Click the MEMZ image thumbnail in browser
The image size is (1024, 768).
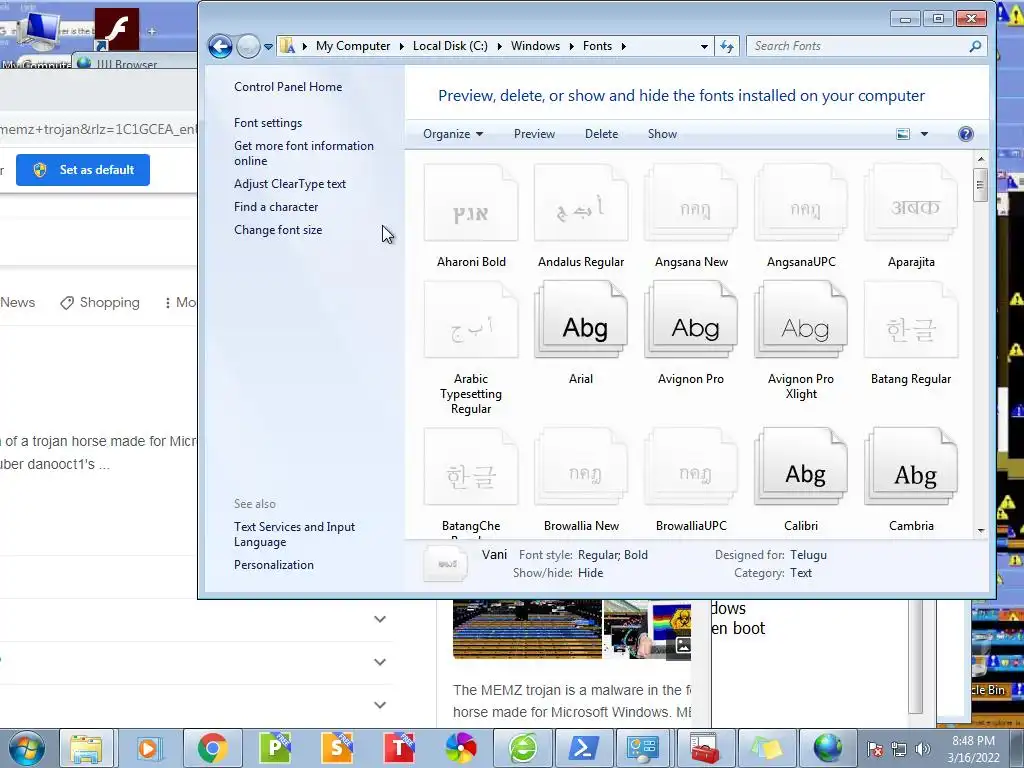[x=527, y=629]
